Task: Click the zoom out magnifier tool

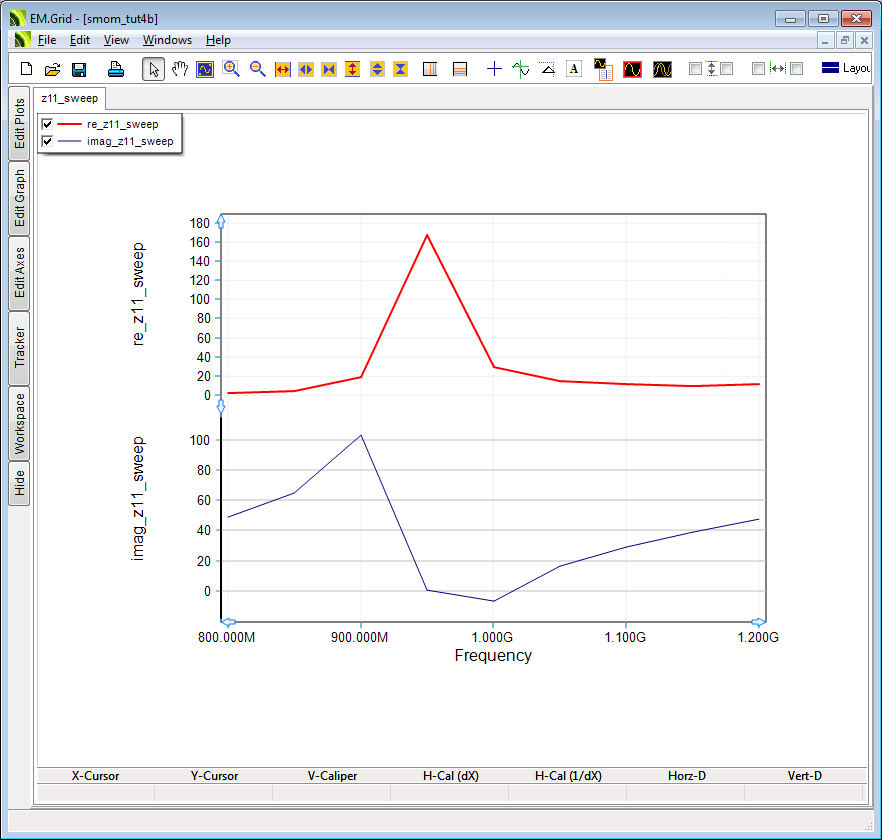Action: tap(257, 69)
